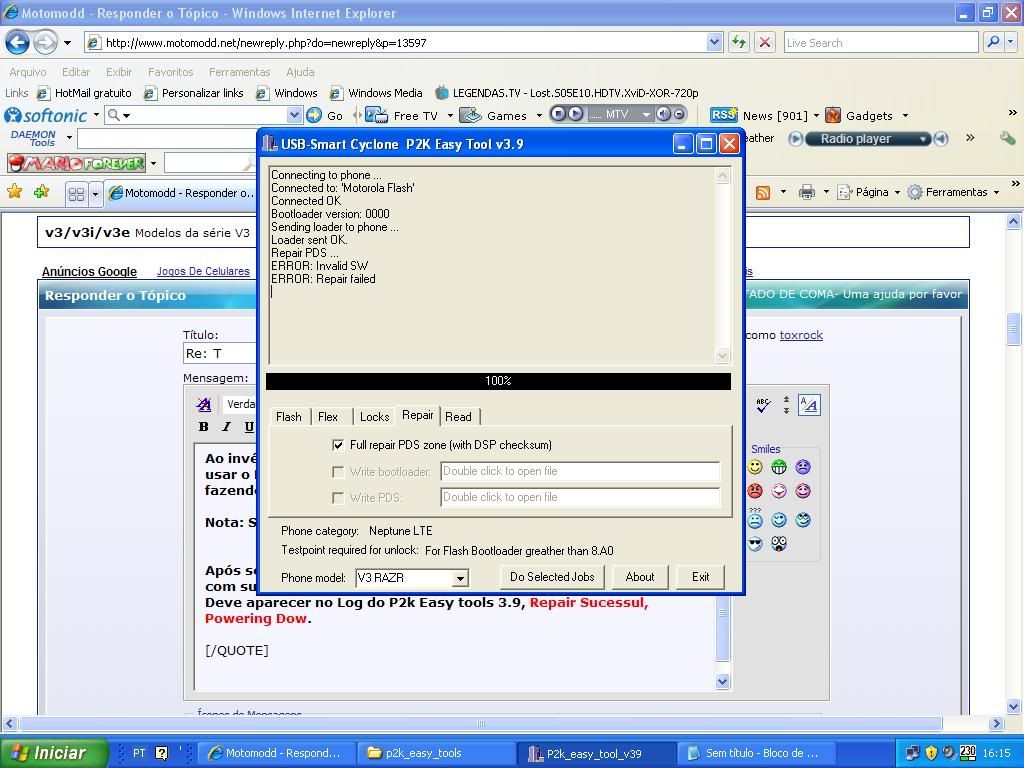Click the Motomodd browser tab

click(182, 193)
